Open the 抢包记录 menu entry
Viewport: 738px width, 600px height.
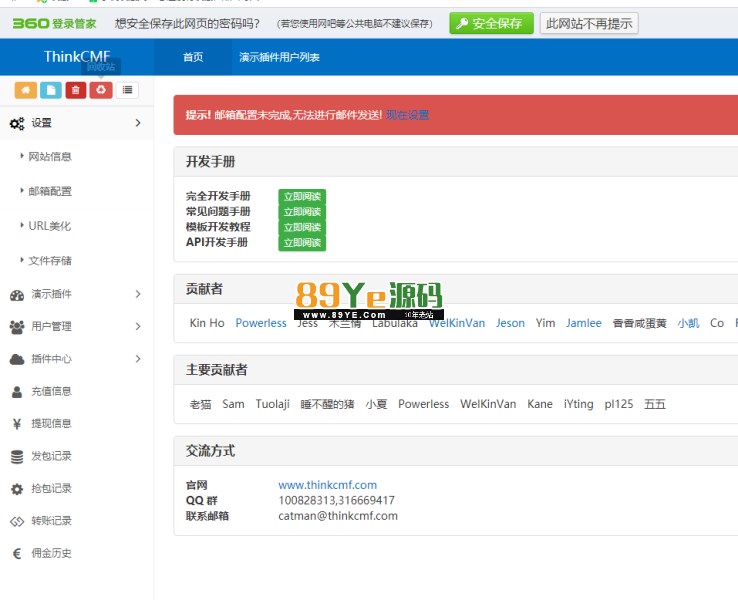point(51,489)
